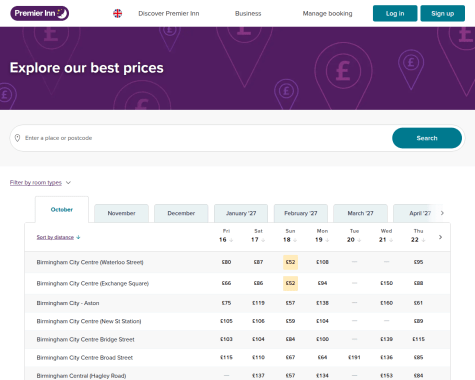Sort by Wed 21 column arrow
This screenshot has width=475, height=380.
coord(391,240)
